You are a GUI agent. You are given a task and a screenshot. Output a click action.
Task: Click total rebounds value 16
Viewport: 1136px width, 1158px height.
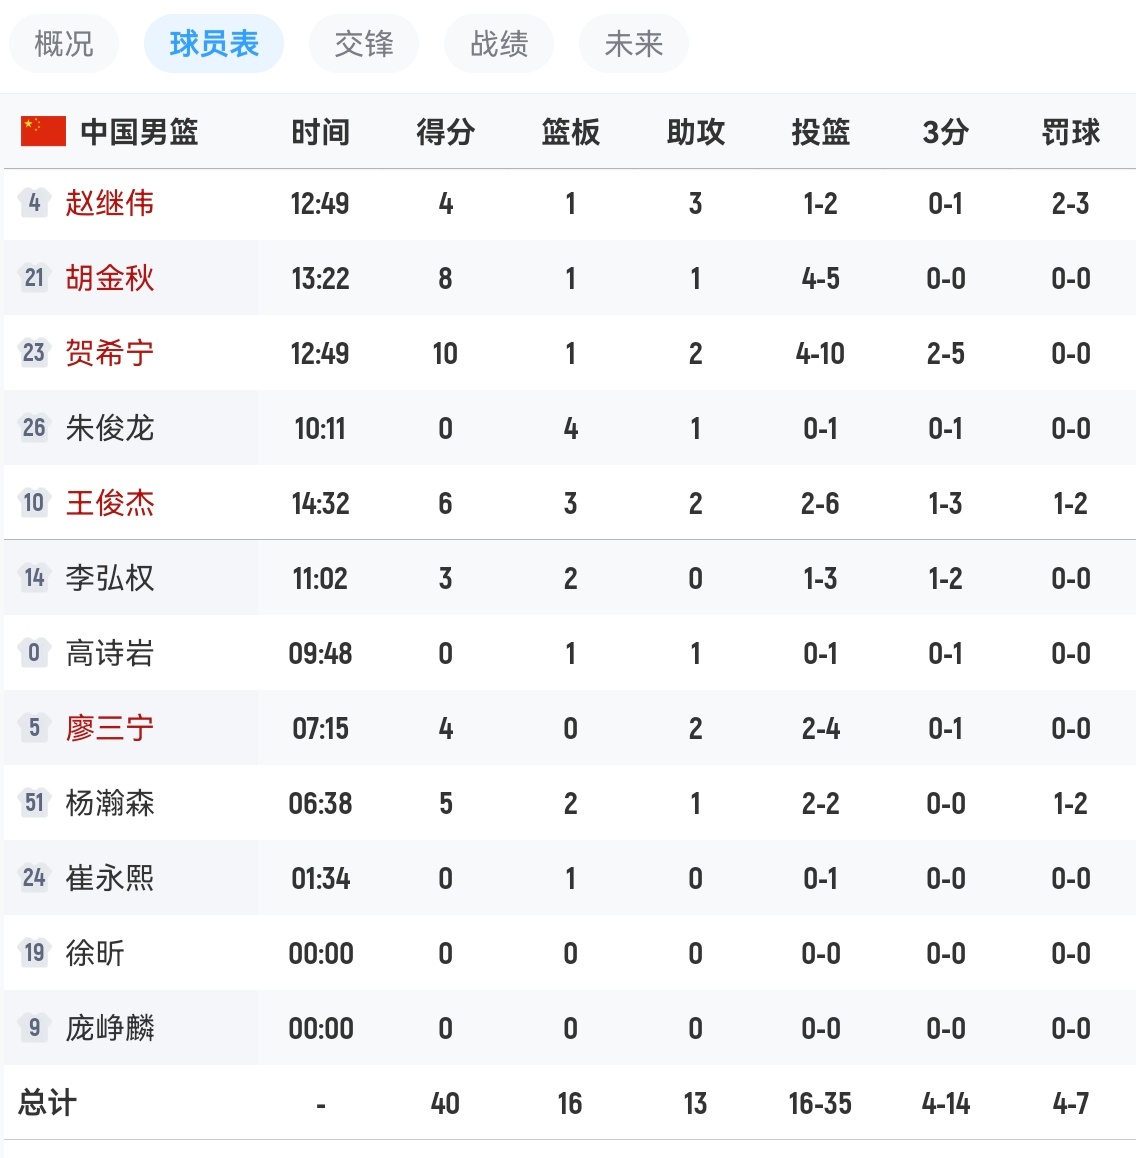(570, 1103)
